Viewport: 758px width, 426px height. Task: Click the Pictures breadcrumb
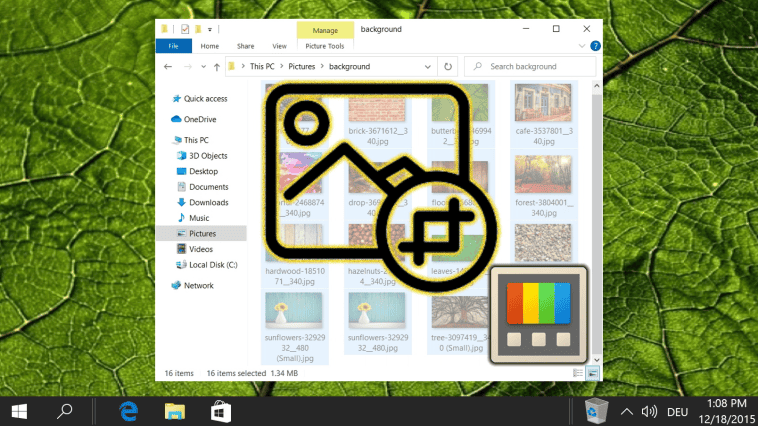(x=302, y=67)
